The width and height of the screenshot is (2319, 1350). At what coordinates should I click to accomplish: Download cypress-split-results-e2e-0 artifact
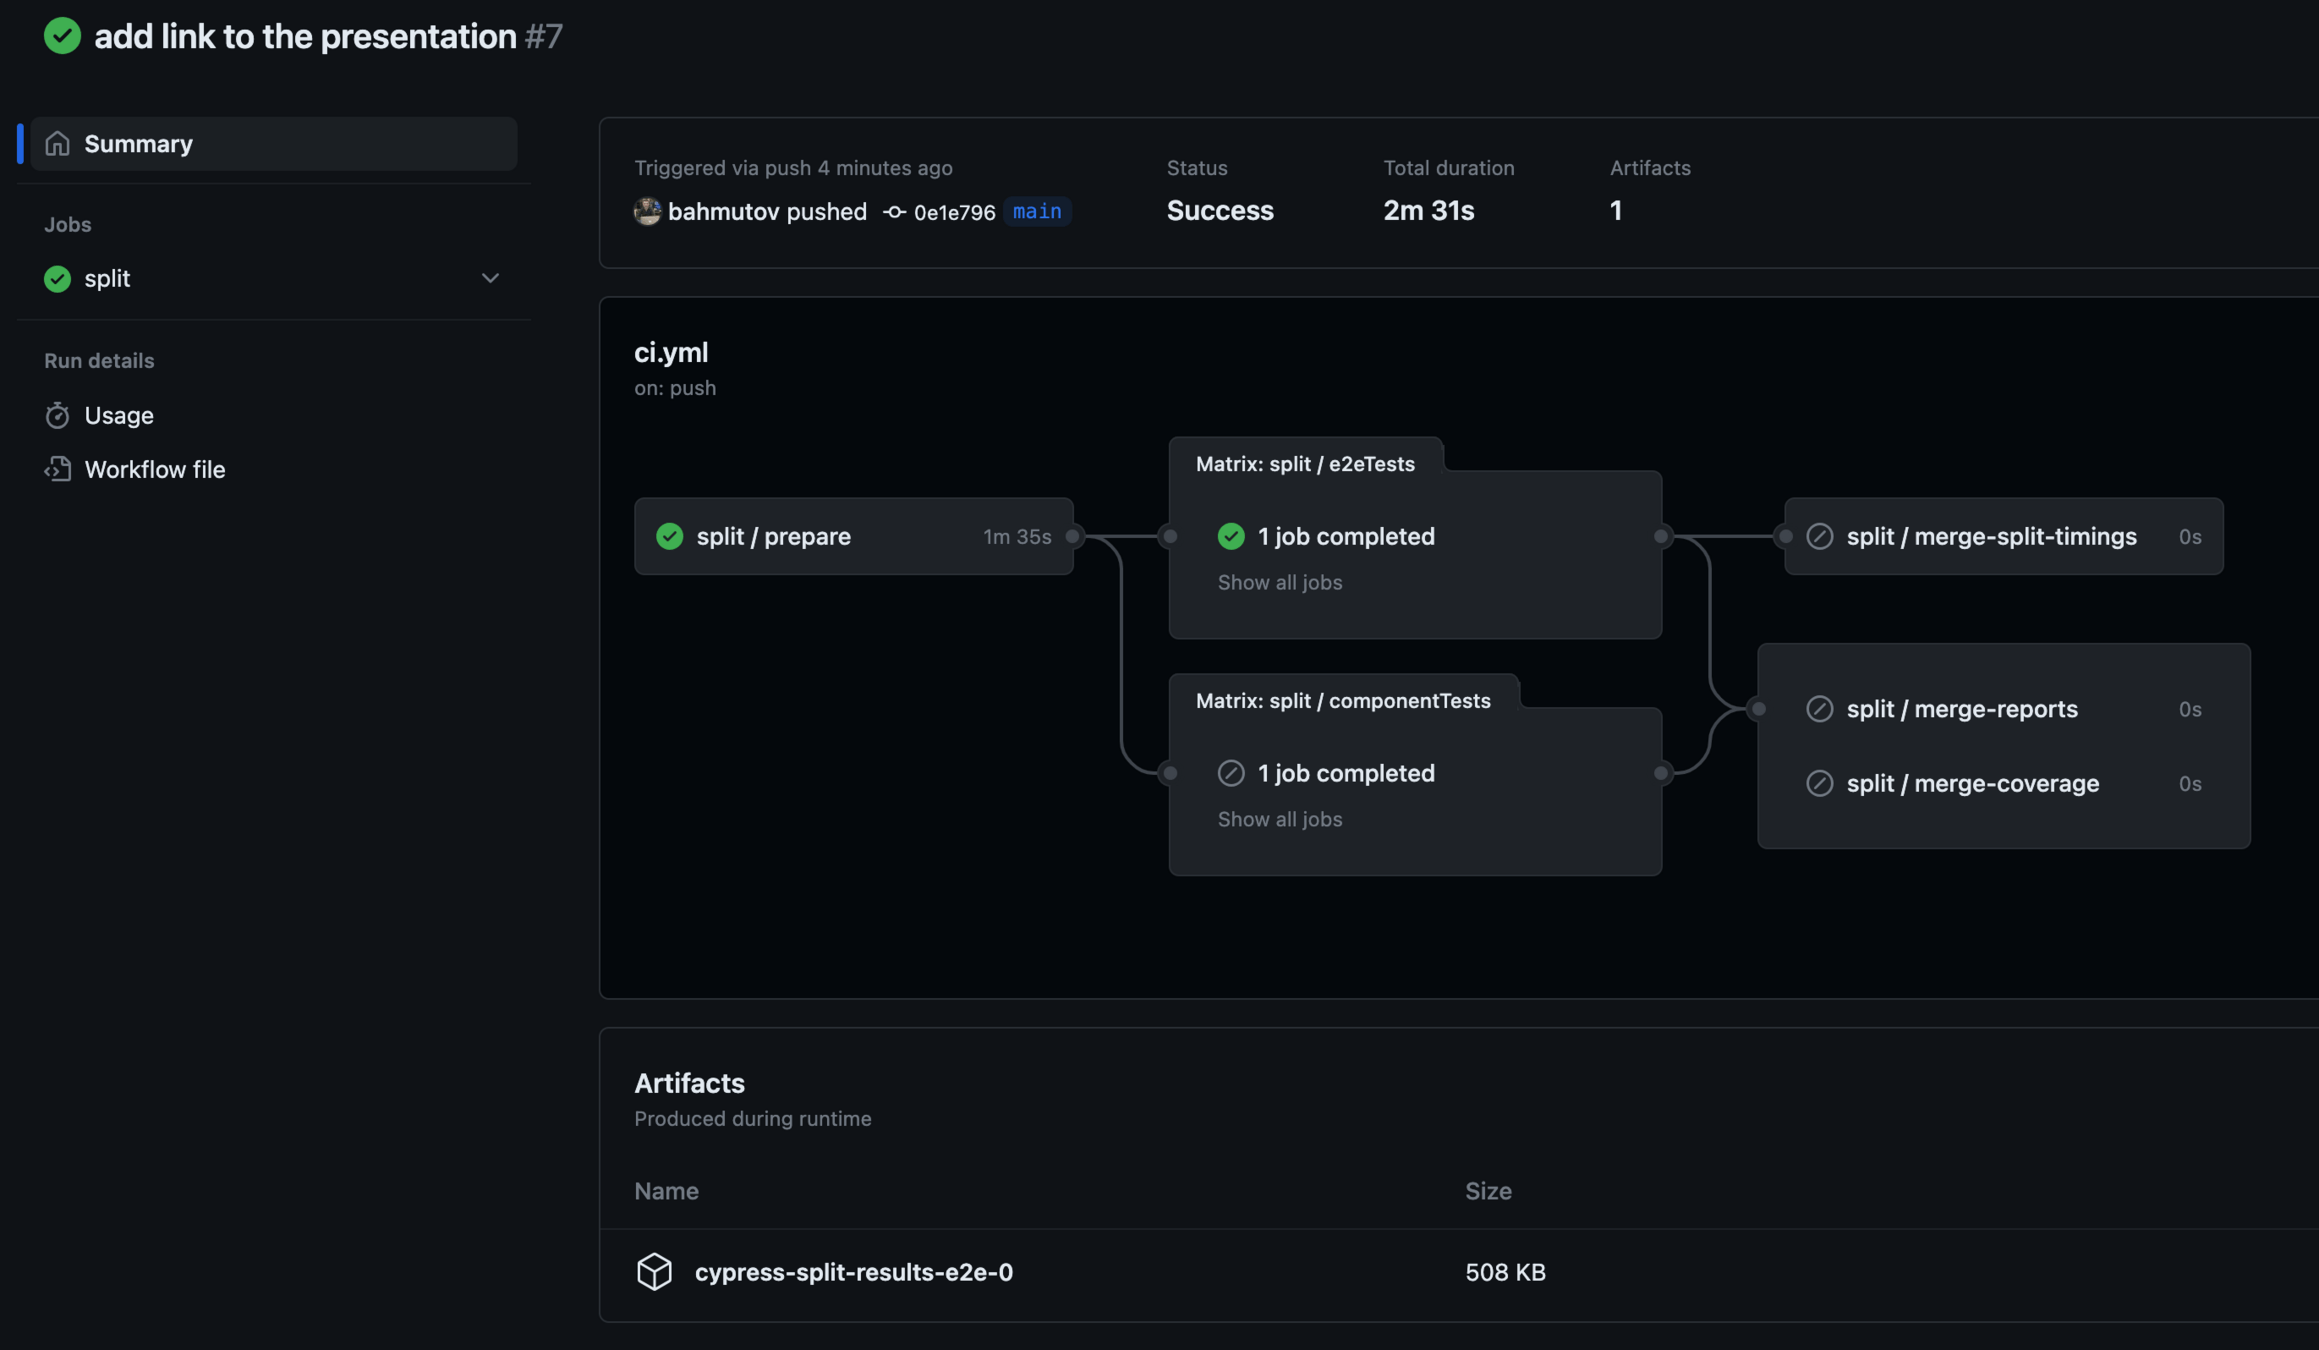coord(853,1272)
